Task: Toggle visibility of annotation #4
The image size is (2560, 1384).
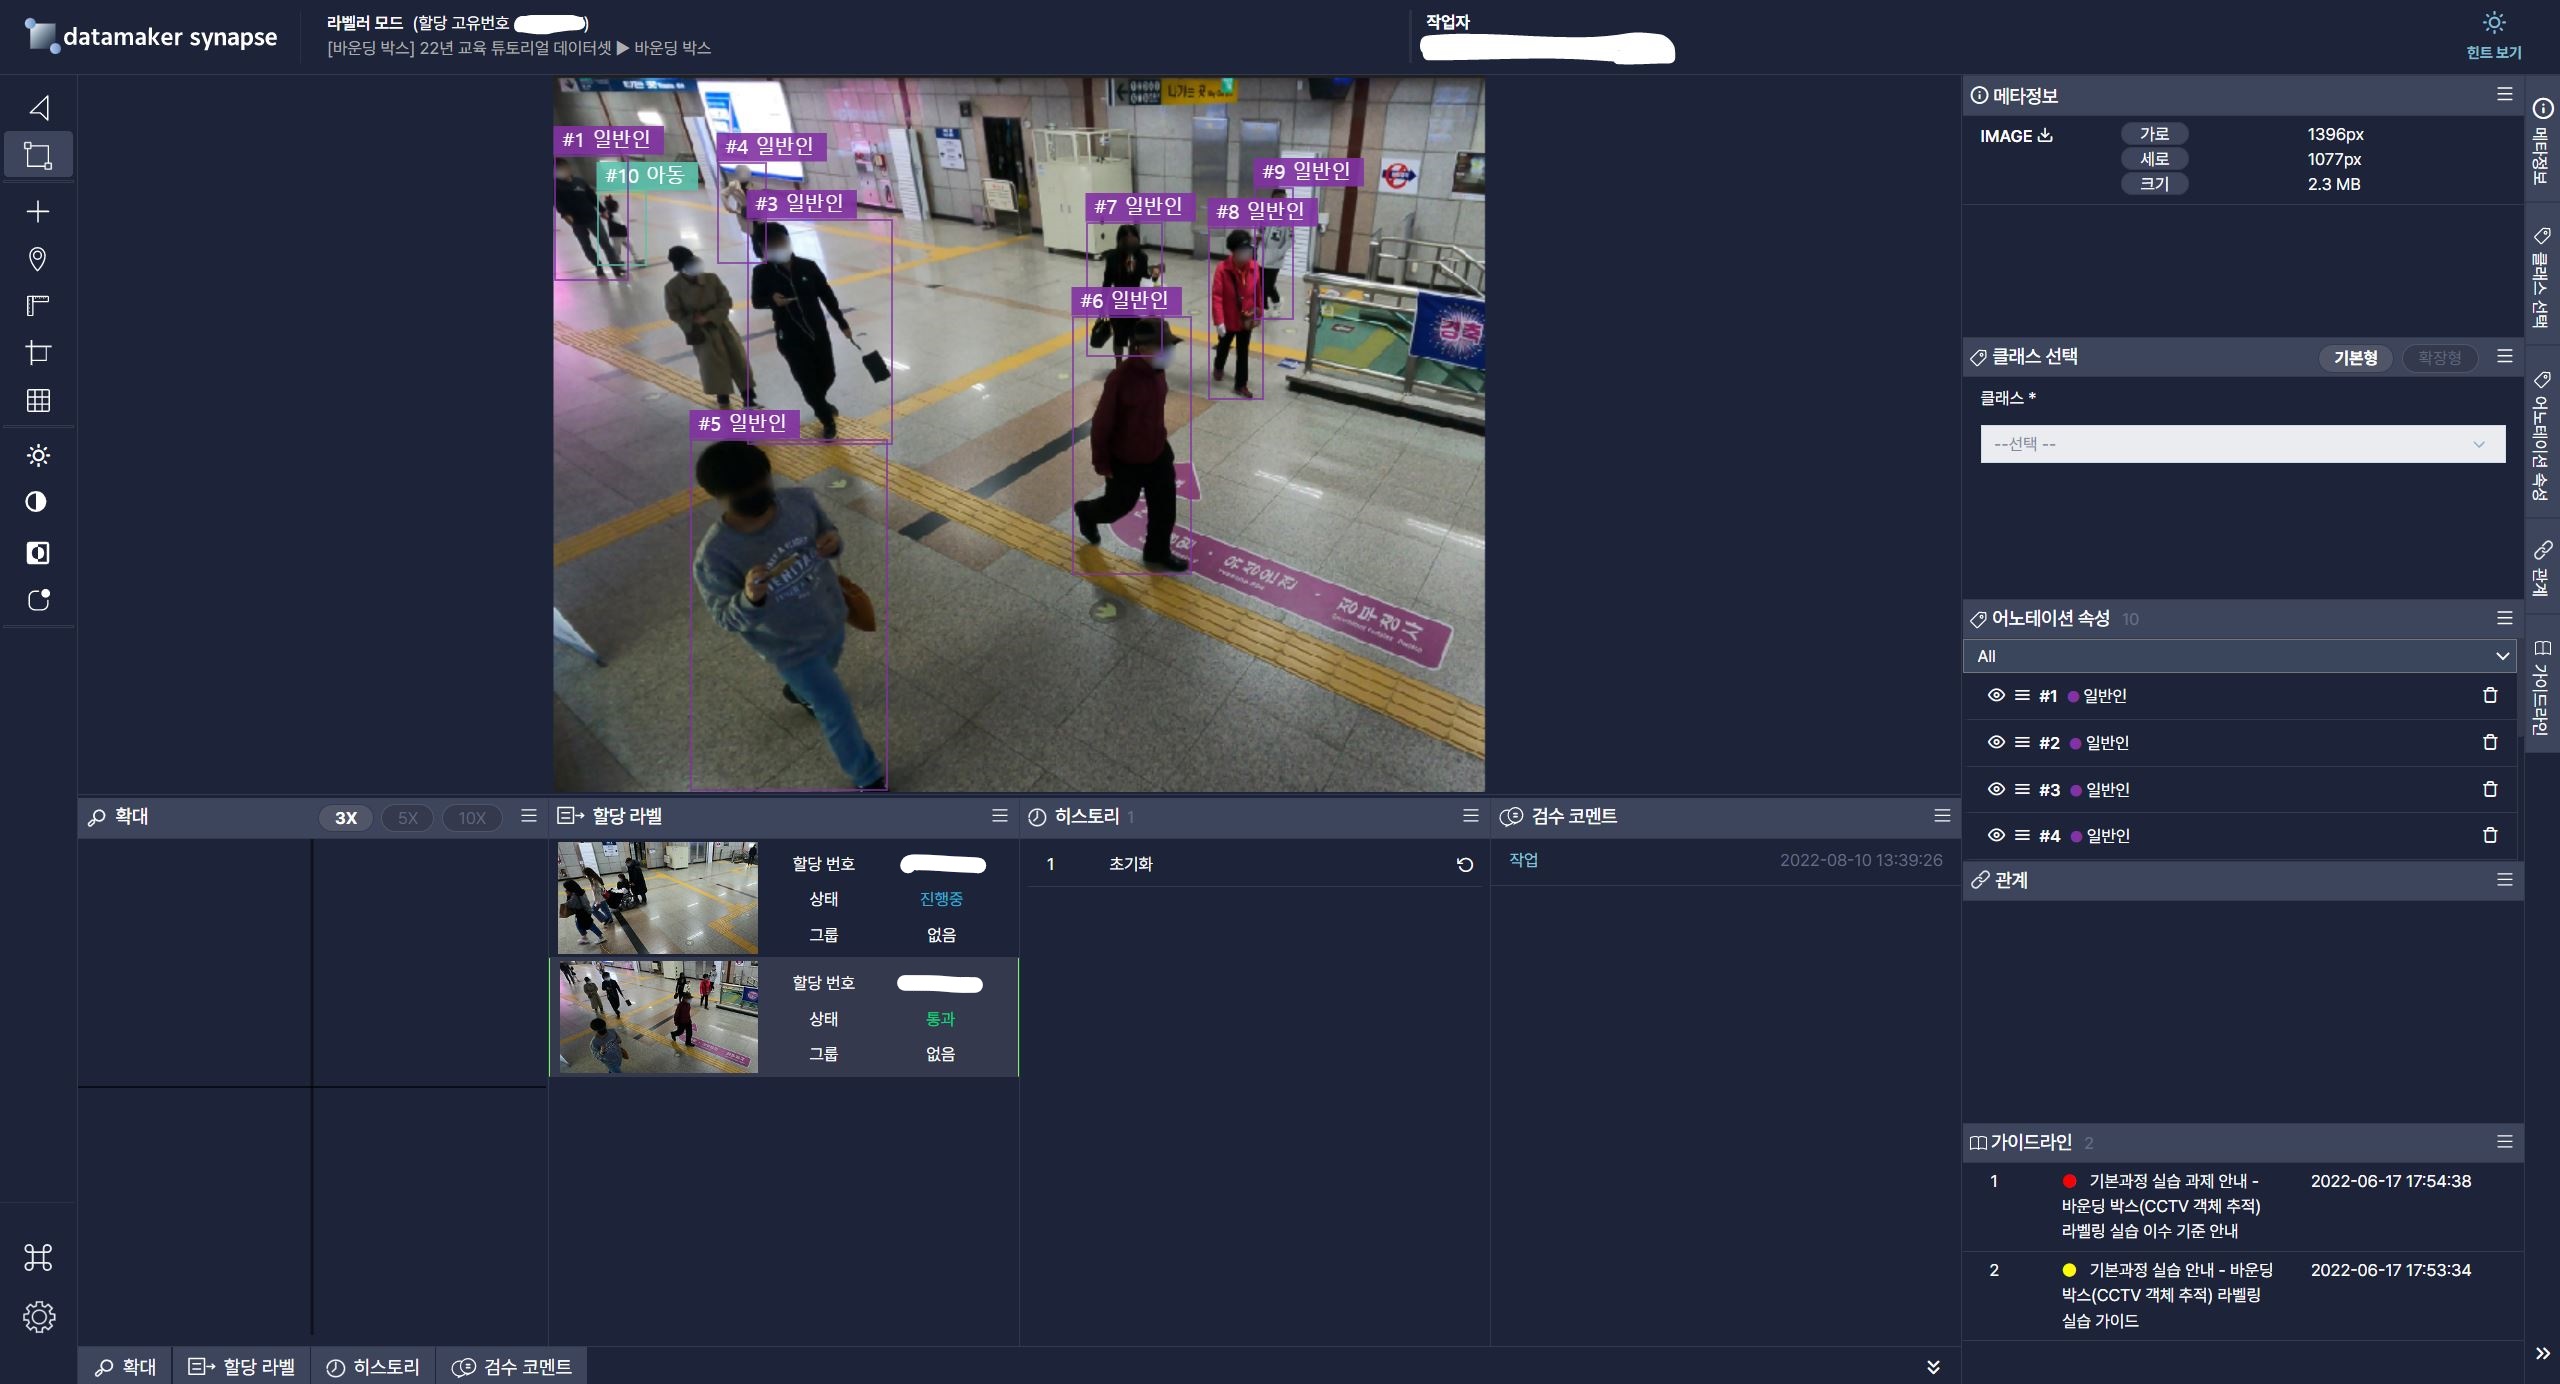Action: pos(1996,835)
